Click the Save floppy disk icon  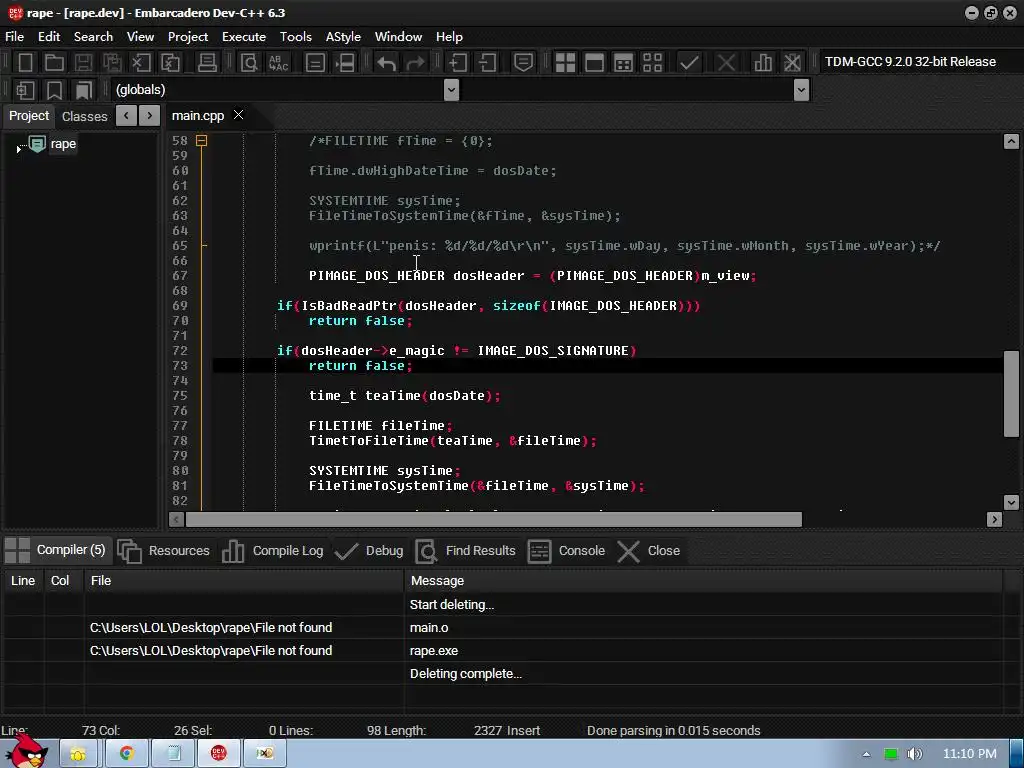coord(83,63)
